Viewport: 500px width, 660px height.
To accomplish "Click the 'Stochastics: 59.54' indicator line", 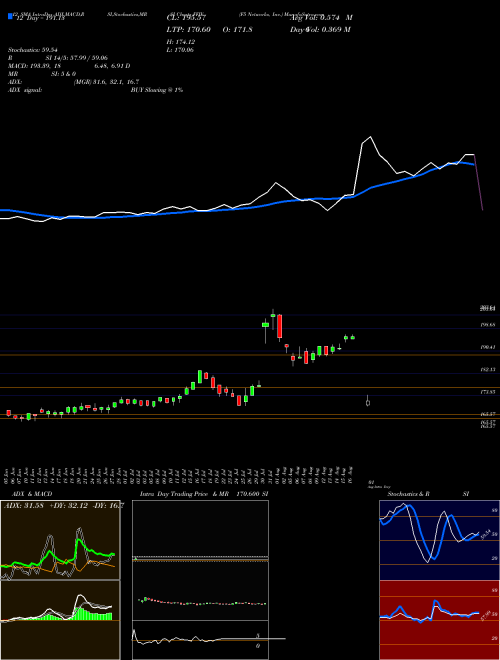I will coord(33,50).
